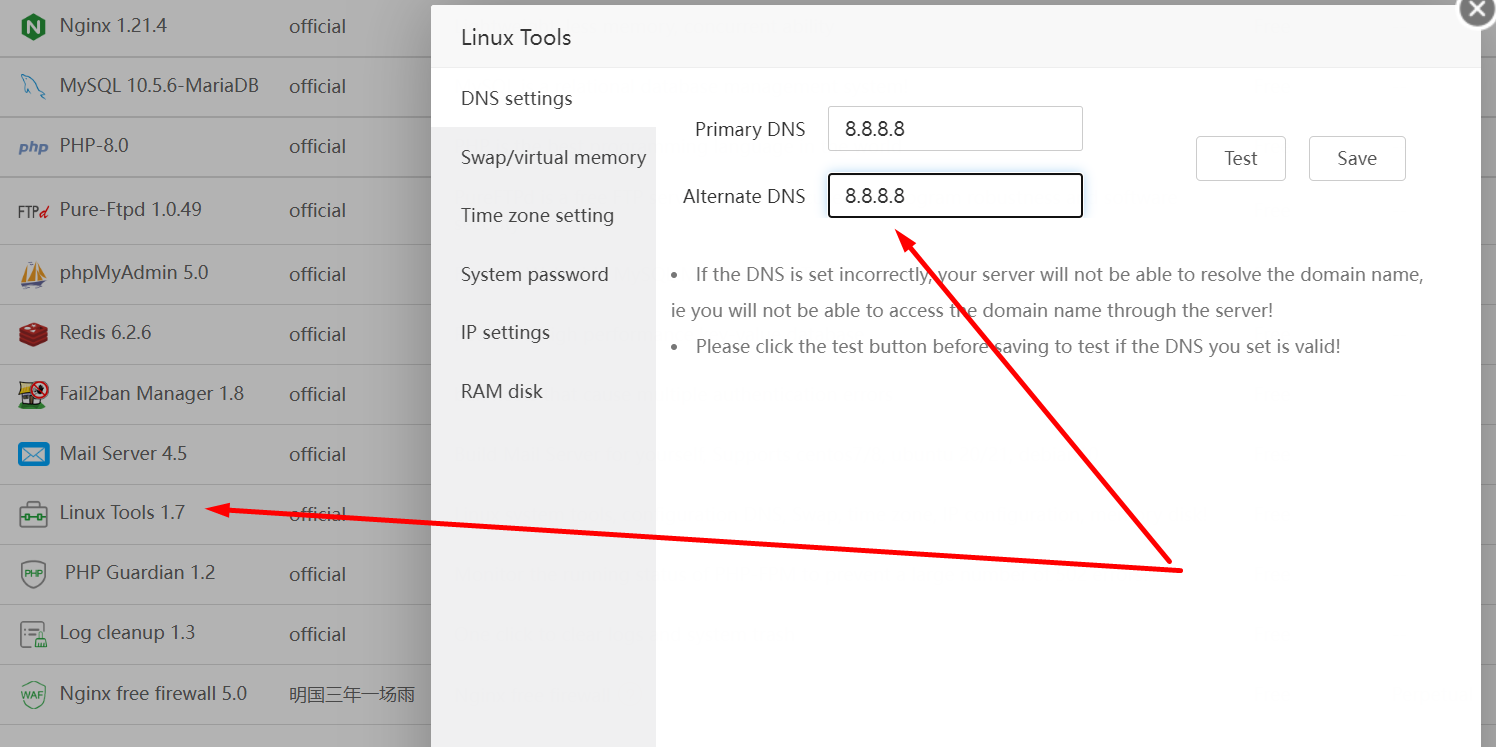
Task: Click the MySQL MariaDB dolphin icon
Action: pos(33,87)
